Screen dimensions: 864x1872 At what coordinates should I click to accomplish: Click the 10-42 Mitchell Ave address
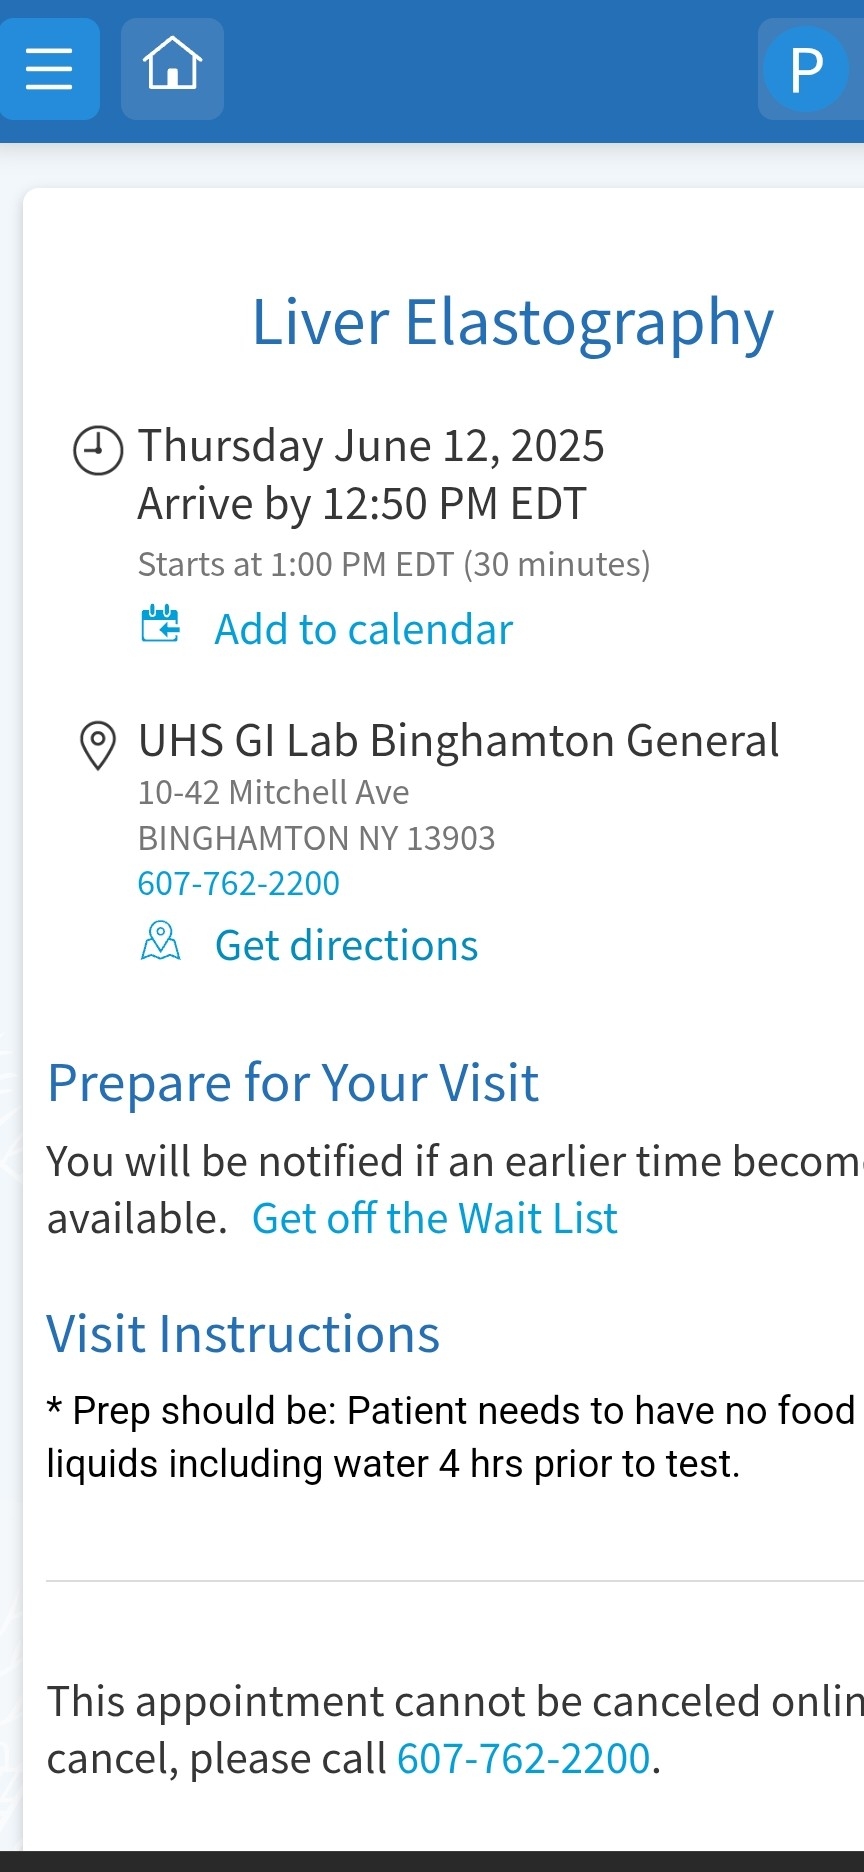pos(274,793)
